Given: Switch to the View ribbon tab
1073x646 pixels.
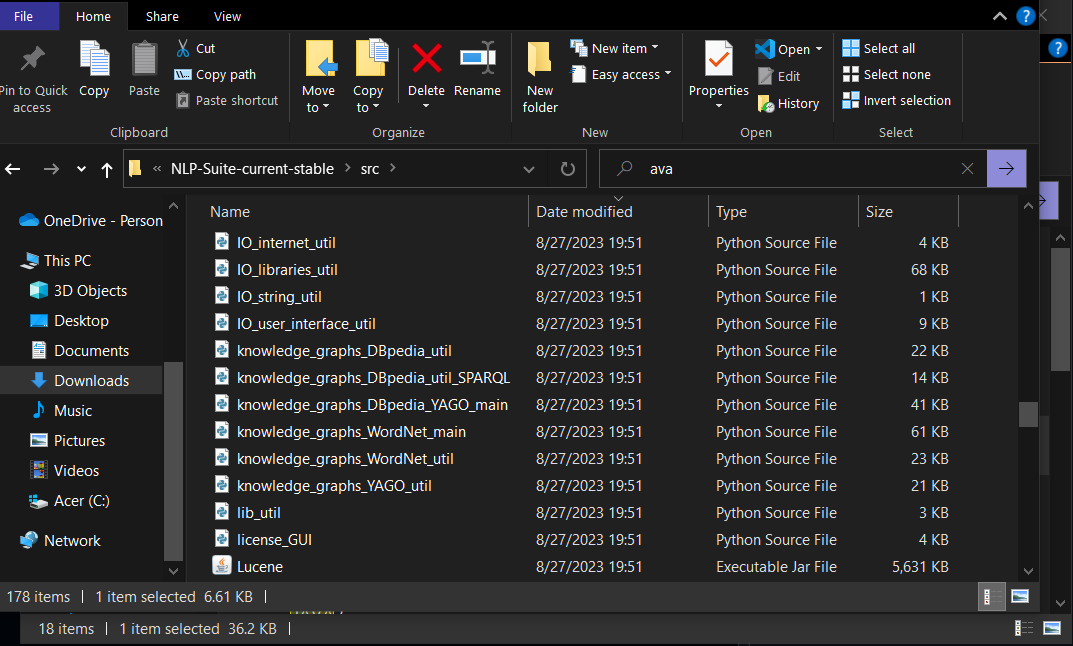Looking at the screenshot, I should point(227,16).
